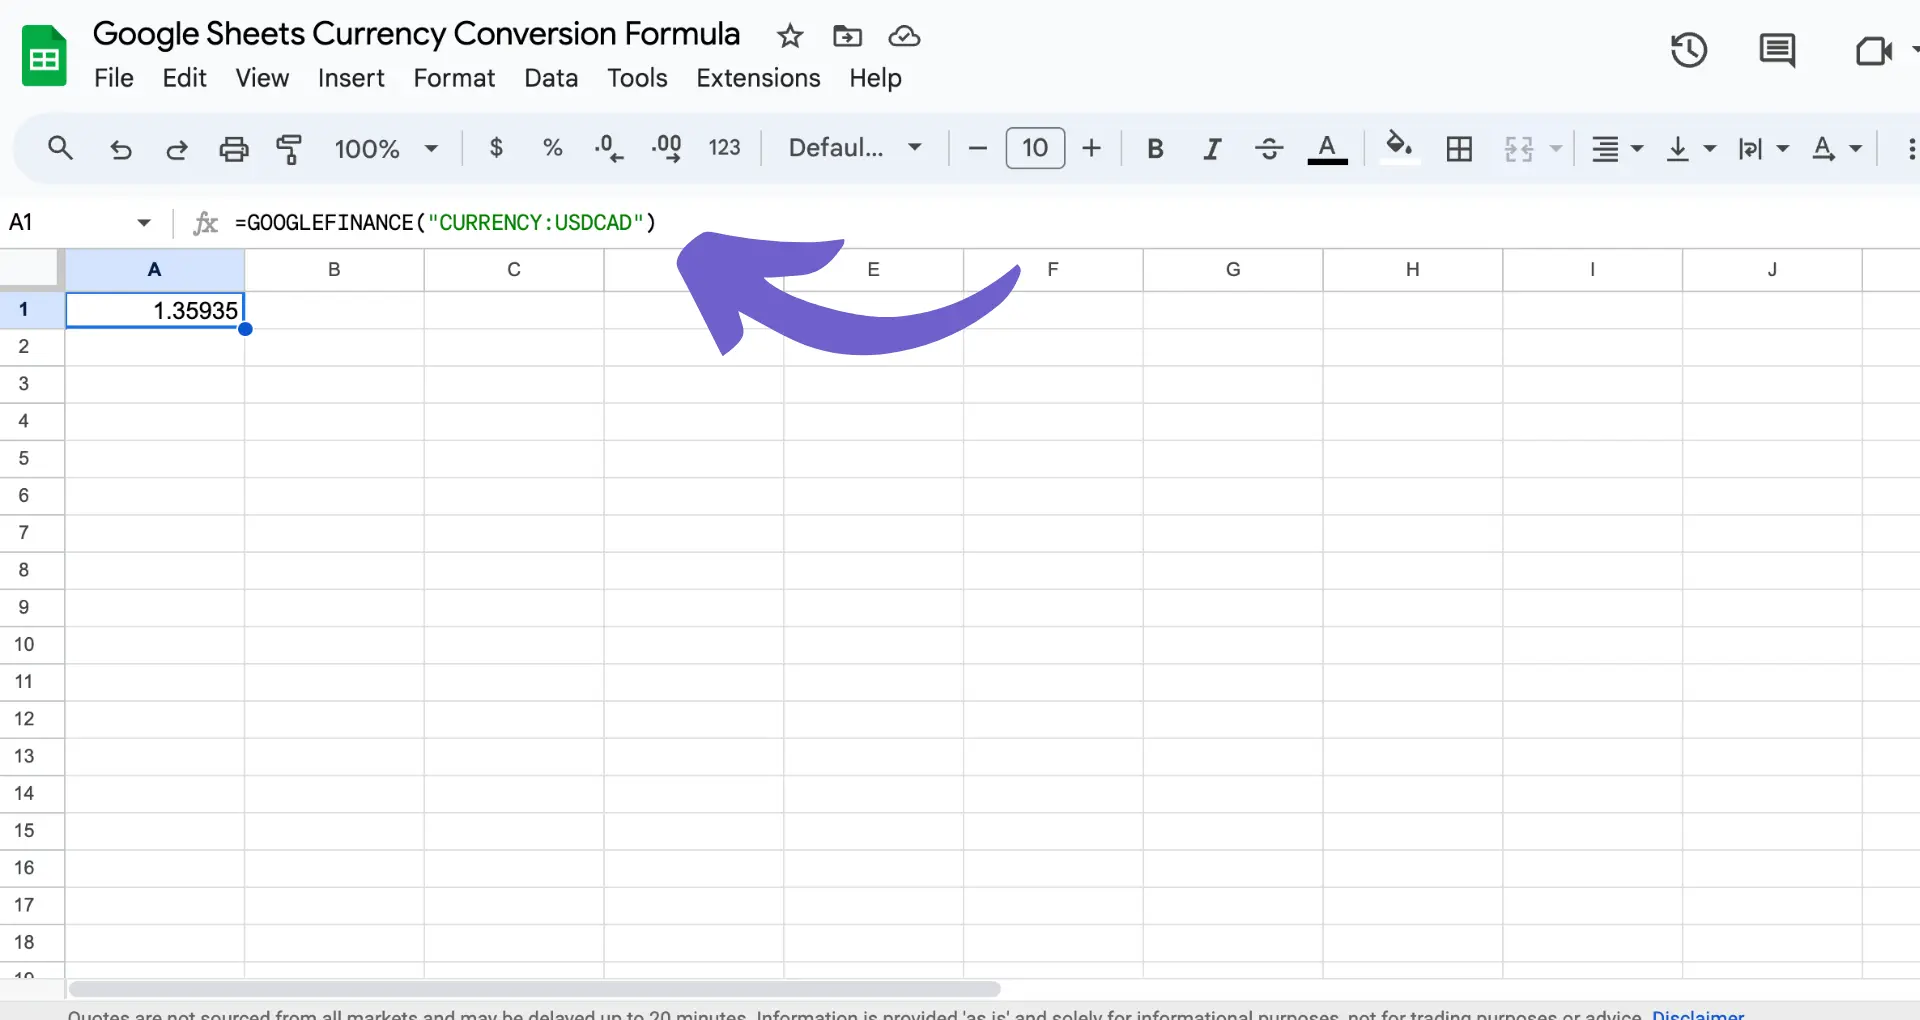
Task: Click the font size field
Action: click(x=1035, y=148)
